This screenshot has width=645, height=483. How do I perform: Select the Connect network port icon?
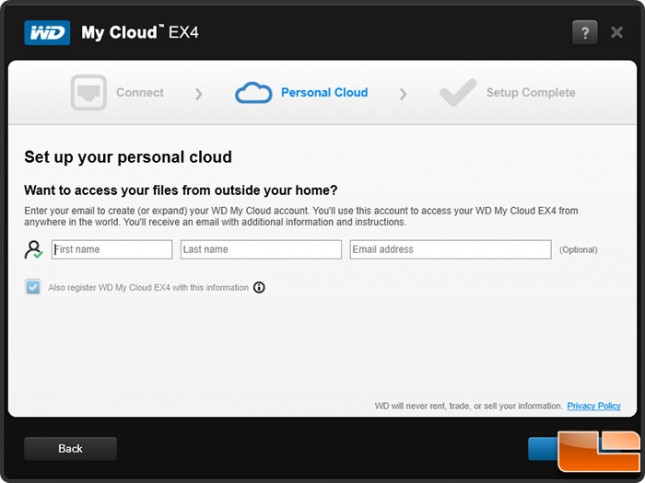click(88, 92)
